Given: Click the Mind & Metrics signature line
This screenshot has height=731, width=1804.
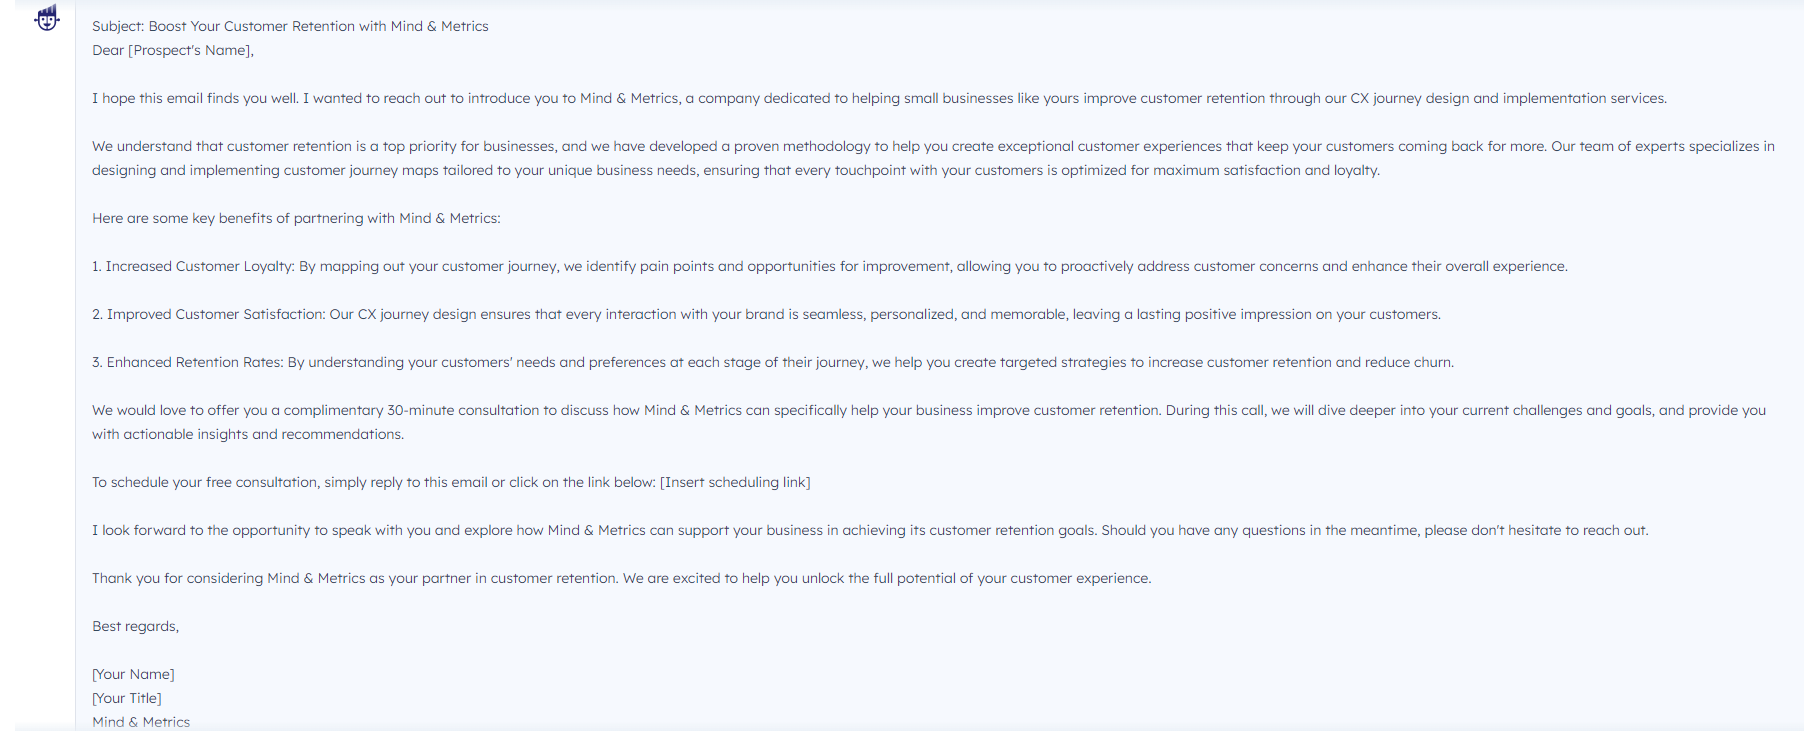Looking at the screenshot, I should pyautogui.click(x=141, y=722).
